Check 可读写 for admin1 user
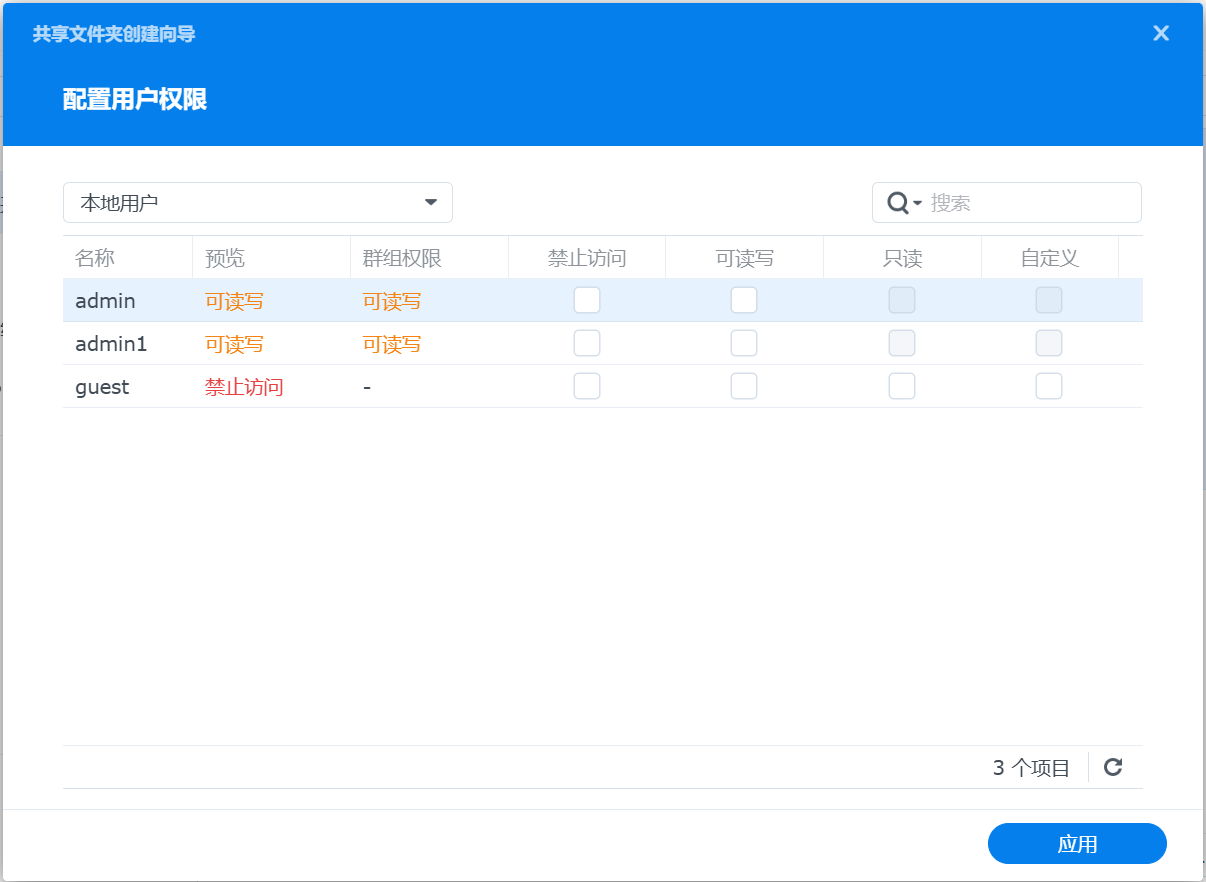Screen dimensions: 1206x882 (x=744, y=342)
